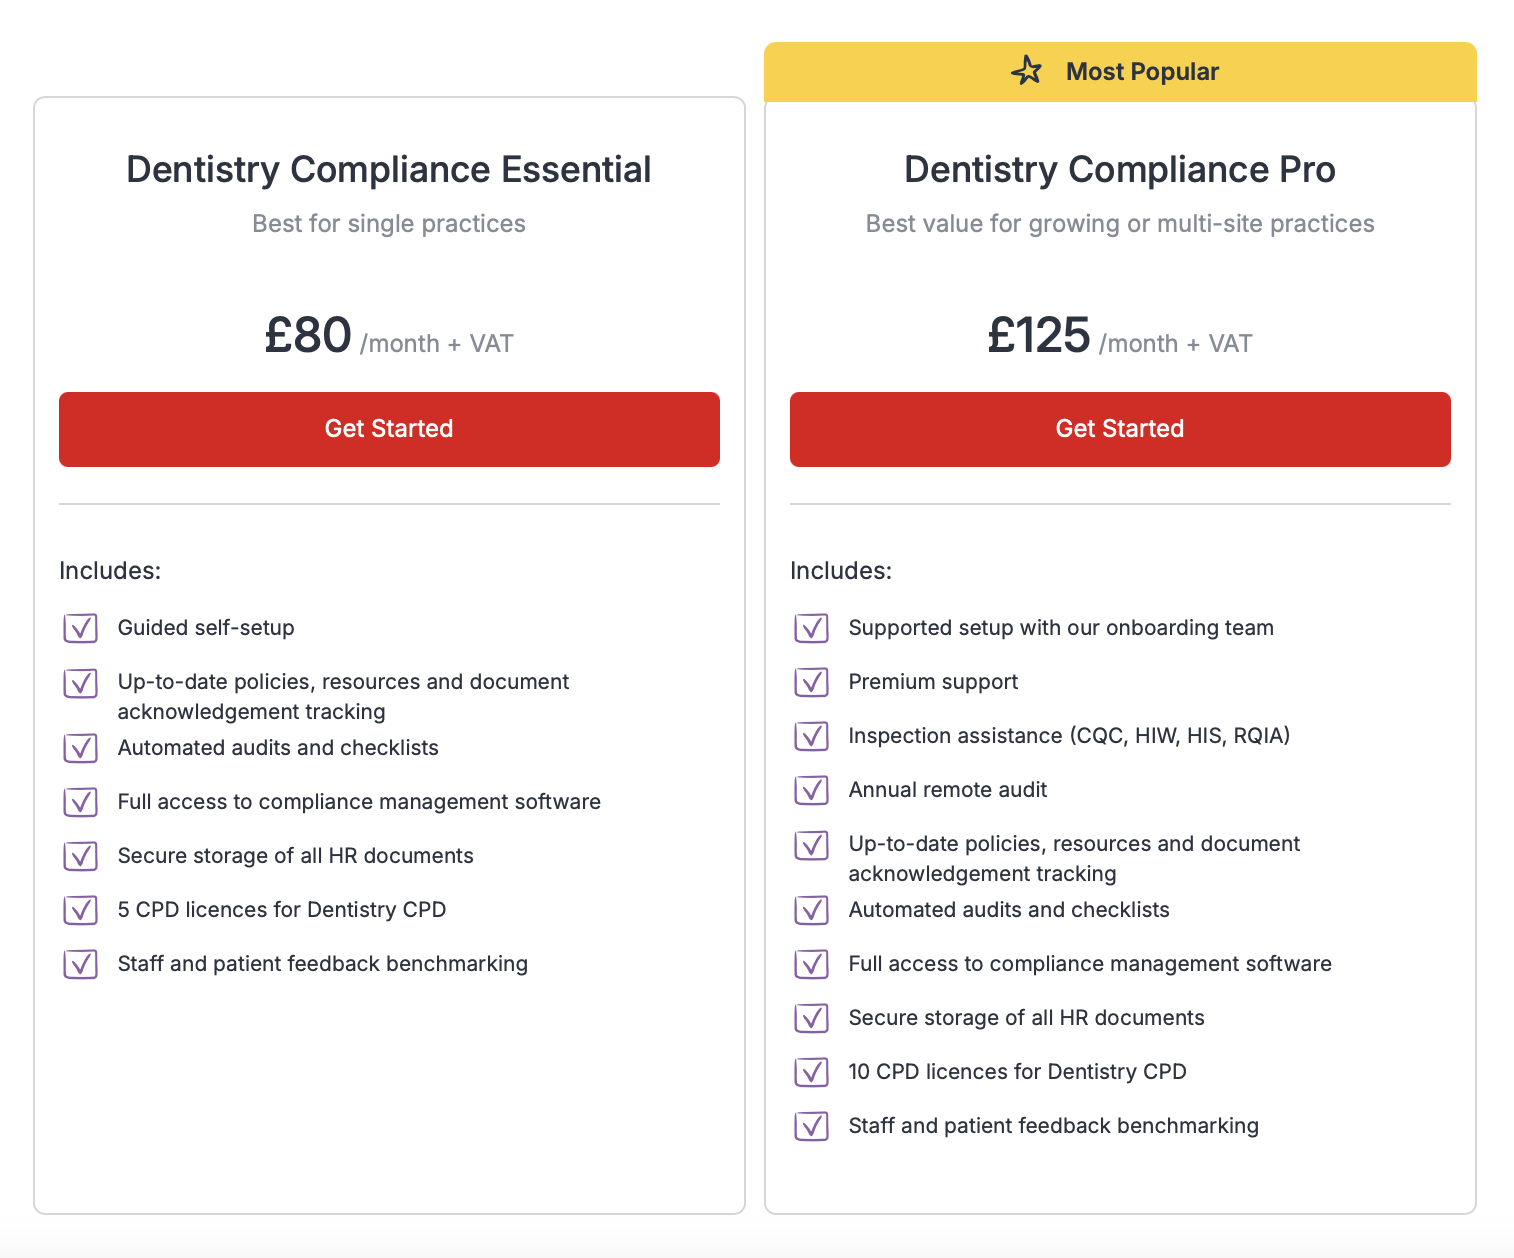Click check icon beside 10 CPD licences

pyautogui.click(x=811, y=1072)
